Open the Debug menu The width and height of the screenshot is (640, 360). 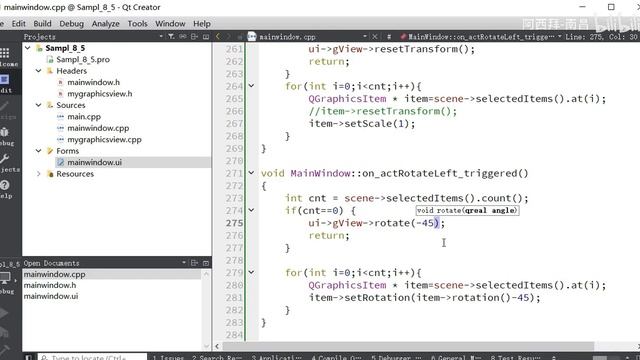coord(71,24)
